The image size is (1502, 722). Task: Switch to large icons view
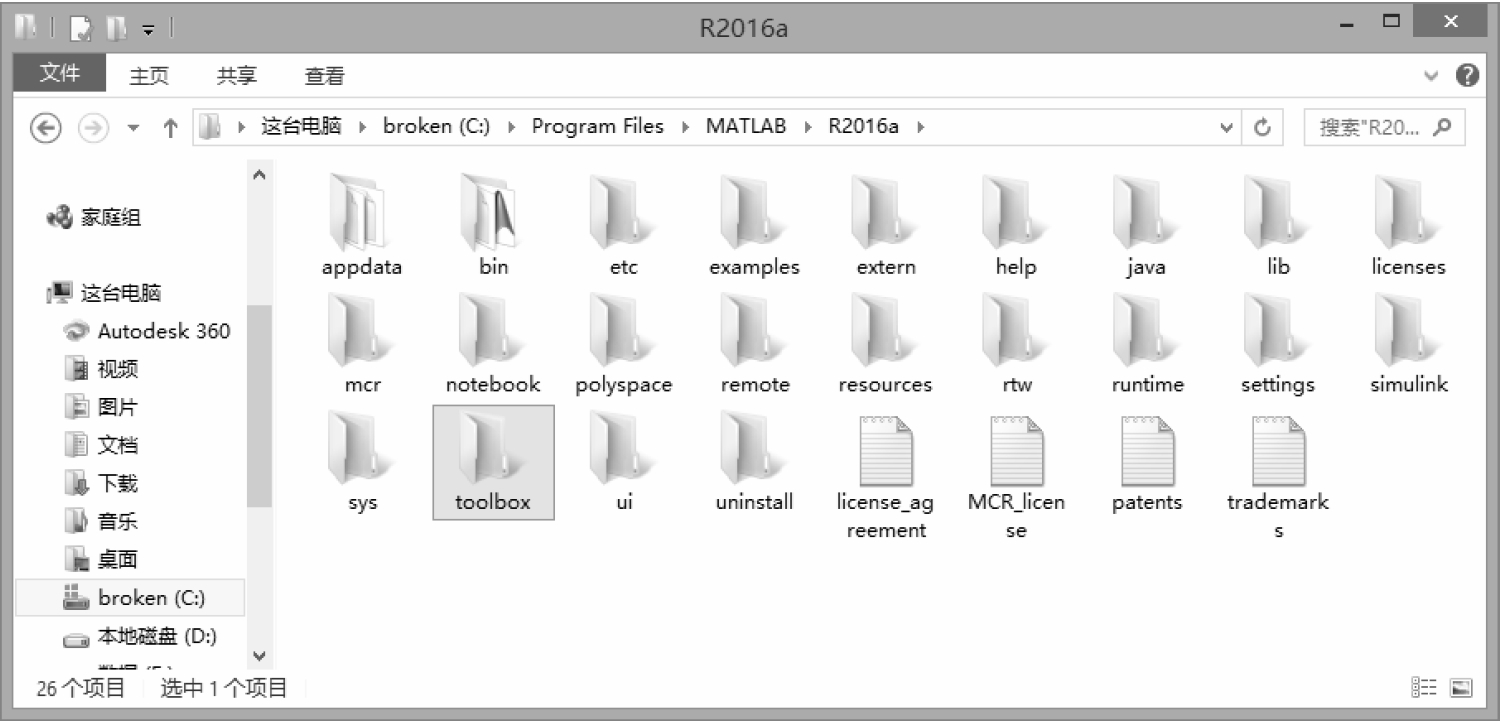1461,687
